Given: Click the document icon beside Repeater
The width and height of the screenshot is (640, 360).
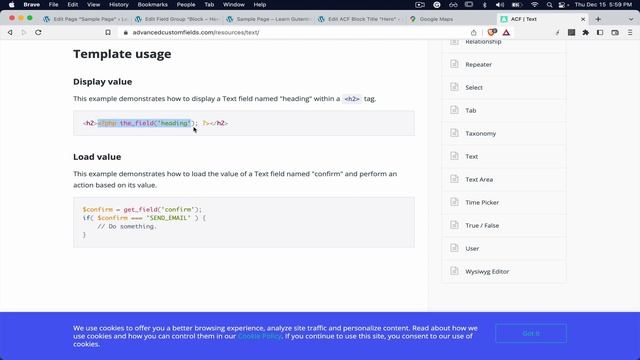Looking at the screenshot, I should (454, 64).
